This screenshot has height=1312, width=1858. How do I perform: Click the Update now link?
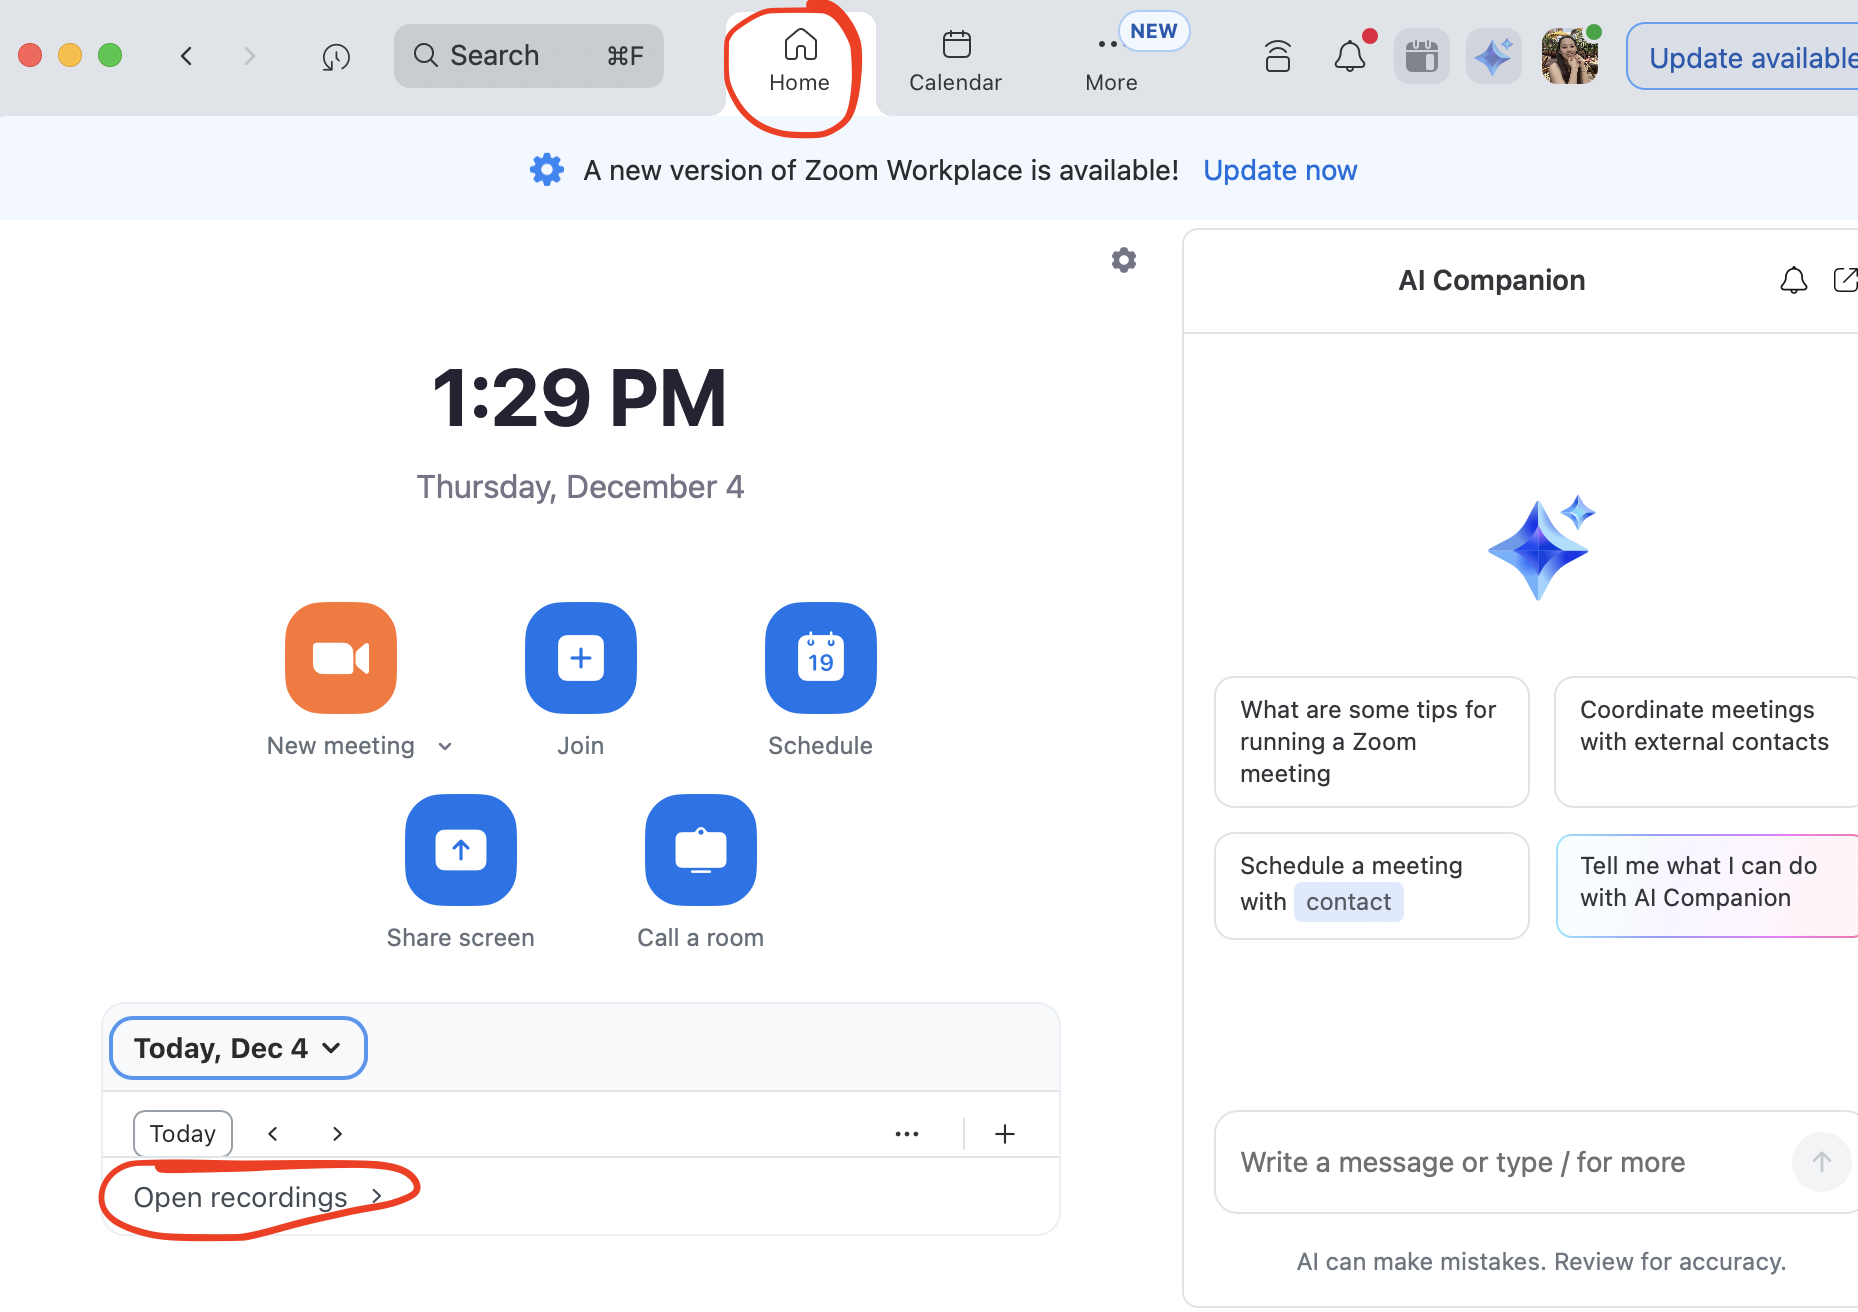point(1280,170)
